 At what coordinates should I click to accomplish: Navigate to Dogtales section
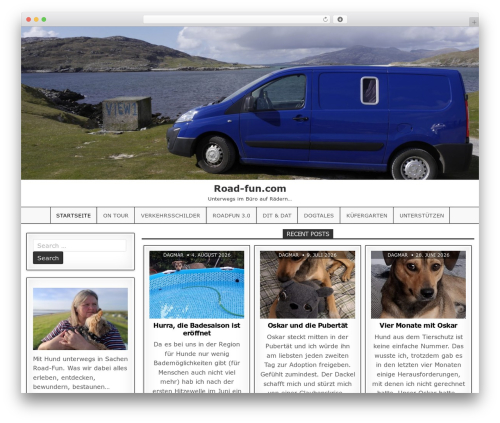319,216
